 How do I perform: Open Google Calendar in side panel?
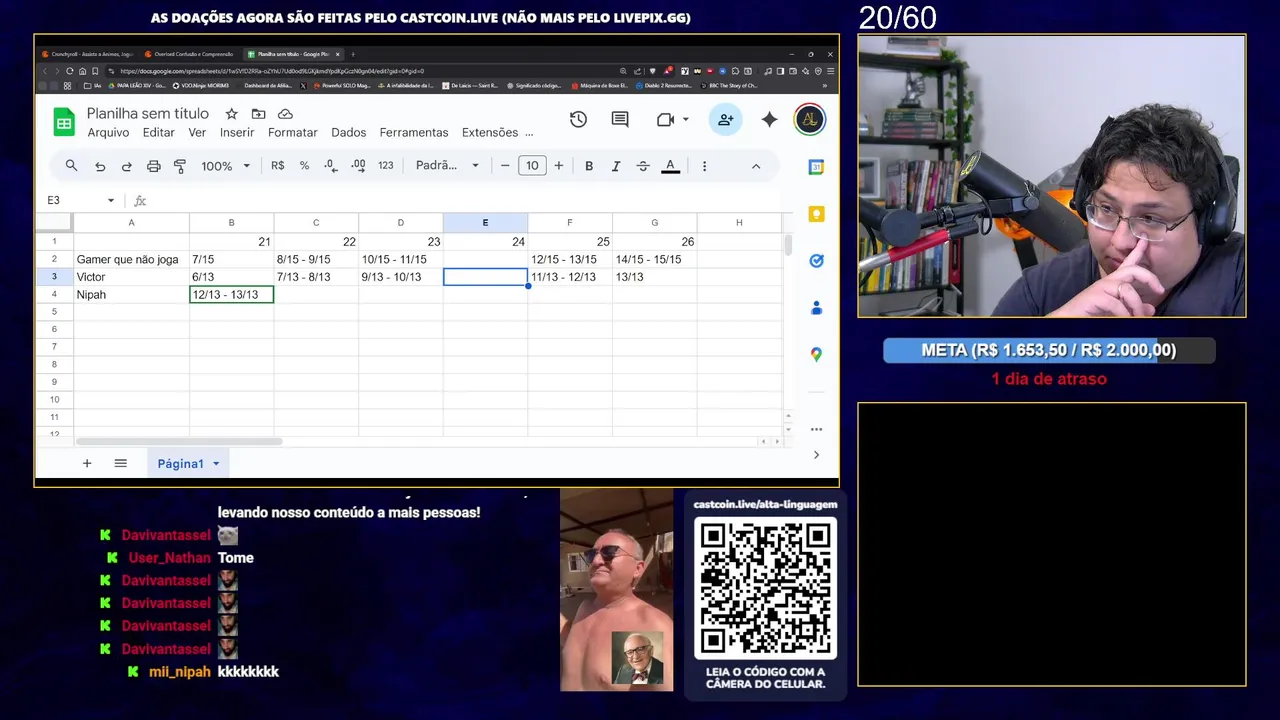click(x=816, y=167)
